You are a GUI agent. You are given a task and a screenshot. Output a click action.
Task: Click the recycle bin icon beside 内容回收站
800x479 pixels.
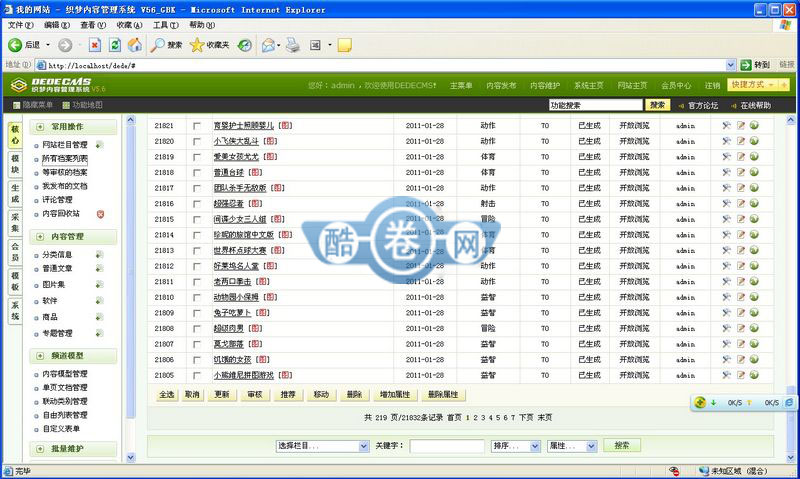point(101,214)
